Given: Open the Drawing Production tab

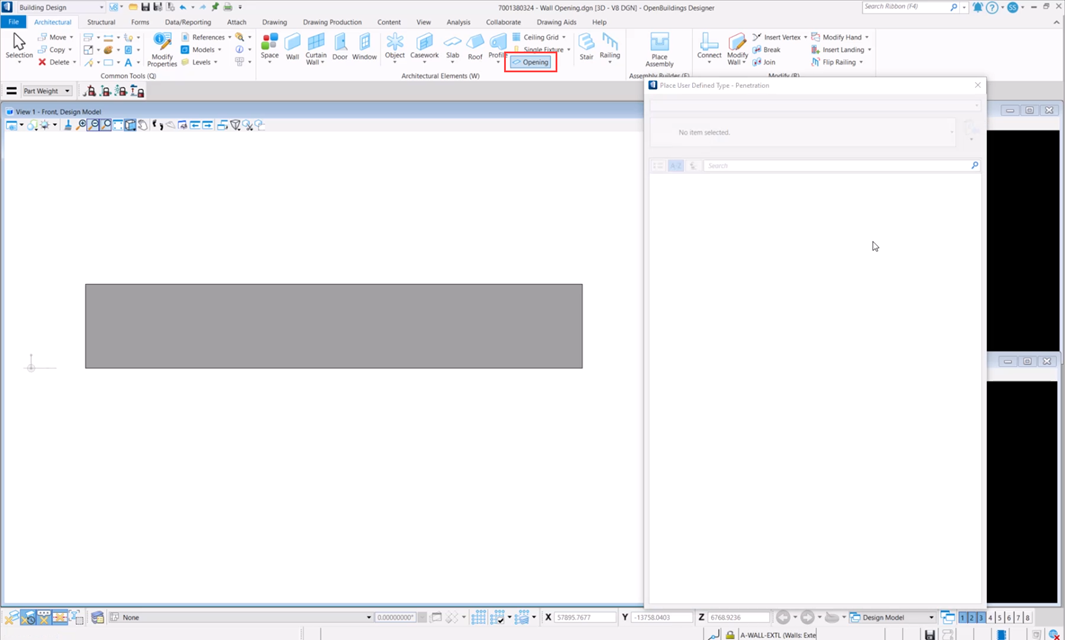Looking at the screenshot, I should click(332, 22).
